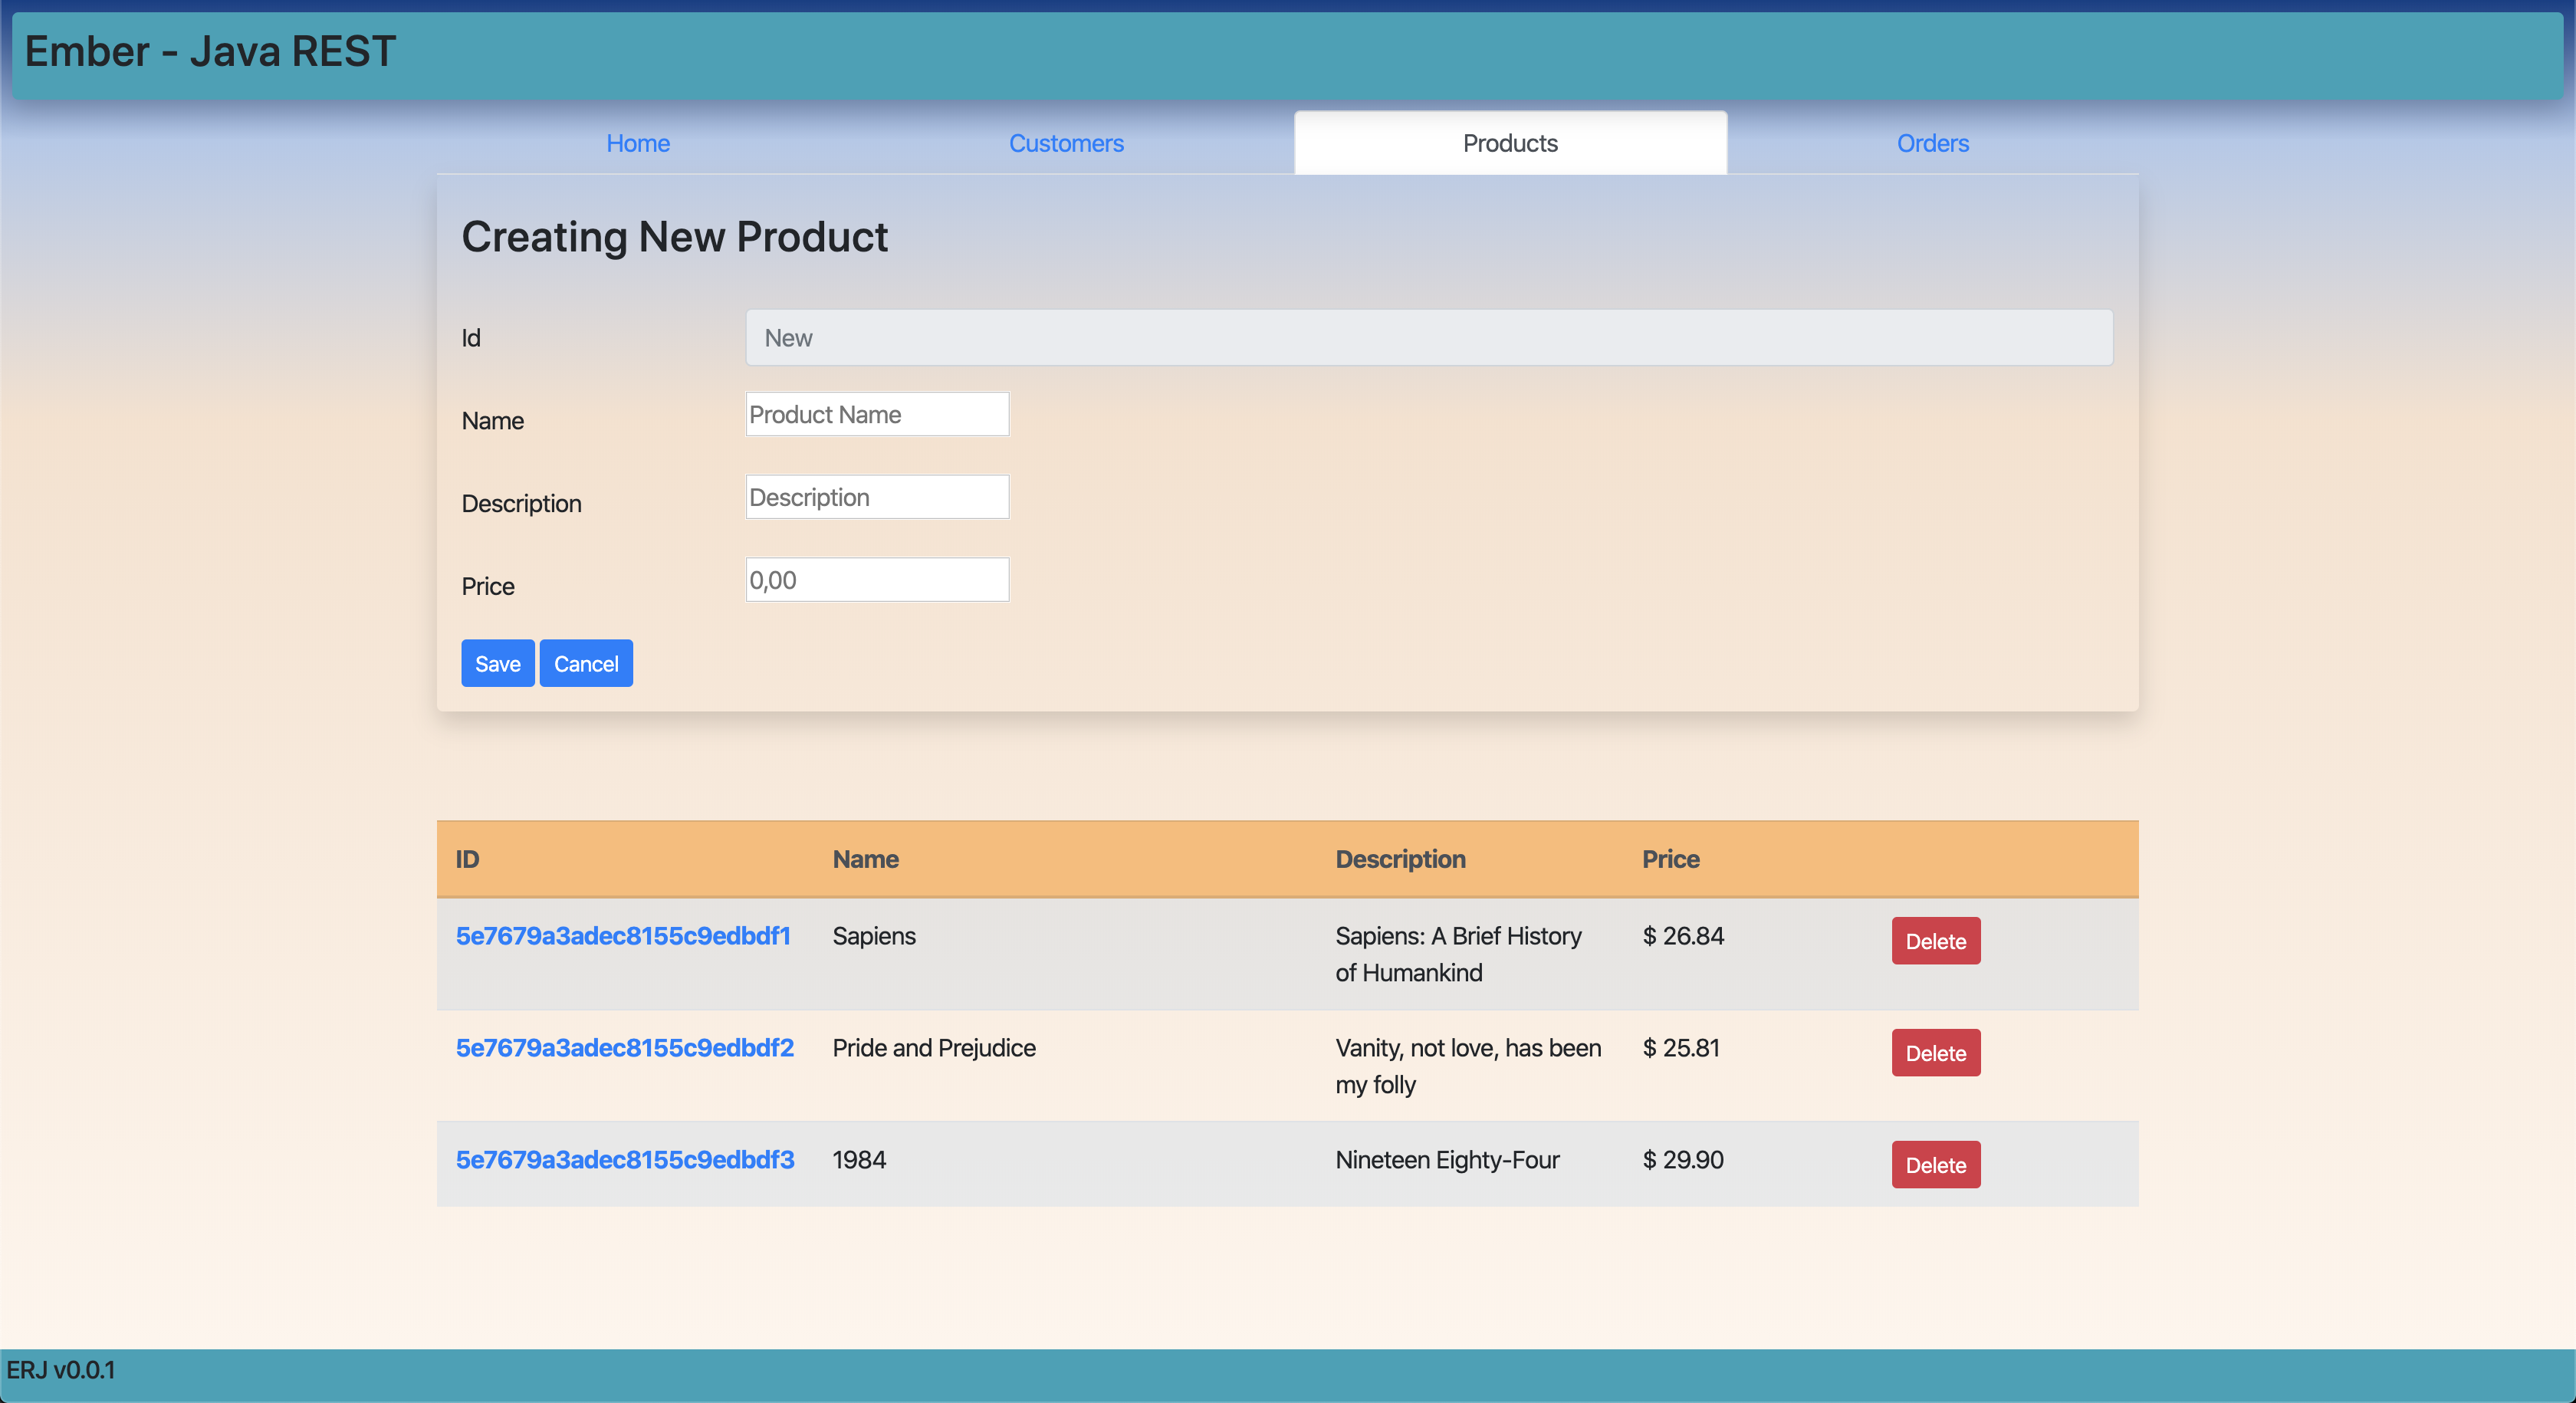
Task: Click the Name column header
Action: point(866,859)
